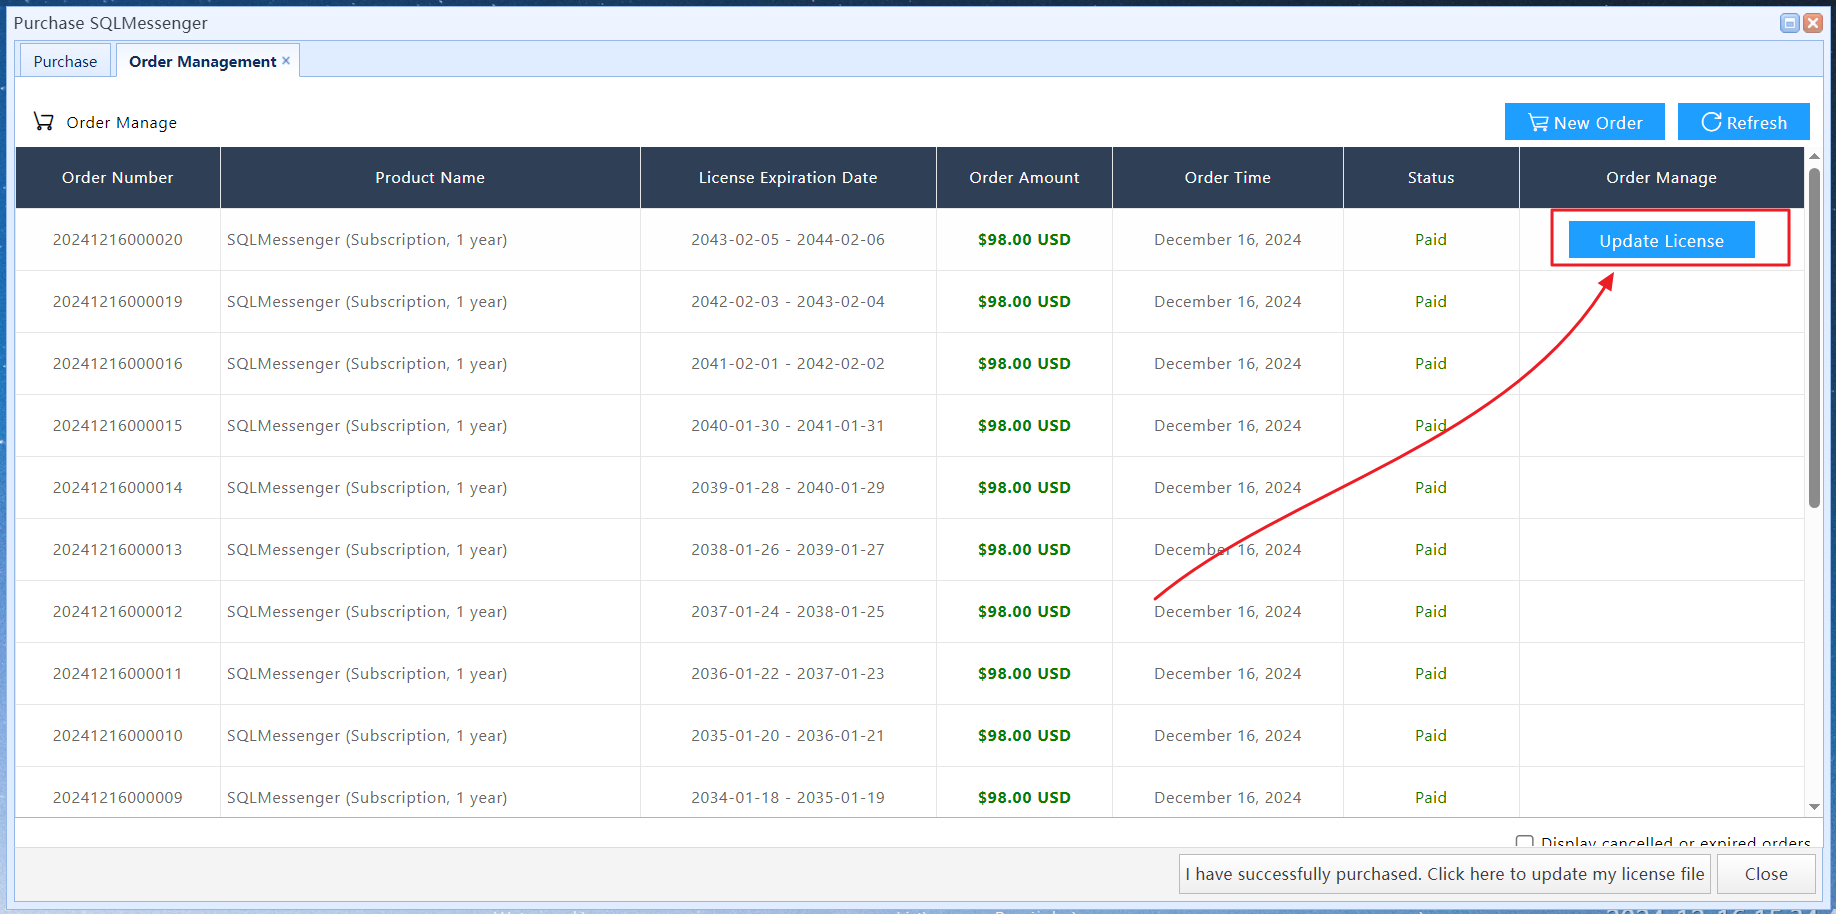Image resolution: width=1836 pixels, height=914 pixels.
Task: Select the Order Management tab
Action: pos(203,61)
